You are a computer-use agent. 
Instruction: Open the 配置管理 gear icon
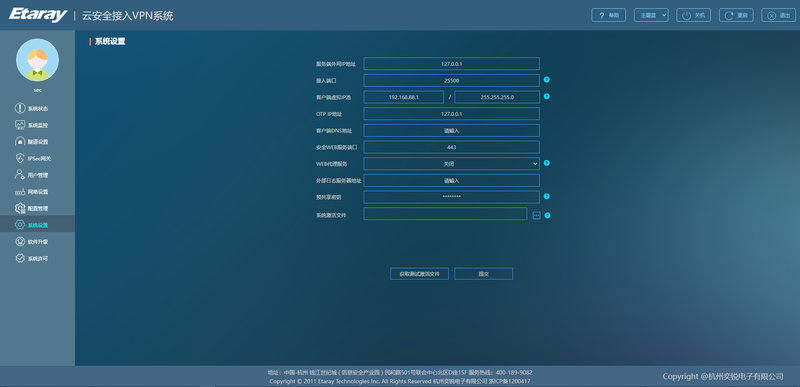[19, 208]
